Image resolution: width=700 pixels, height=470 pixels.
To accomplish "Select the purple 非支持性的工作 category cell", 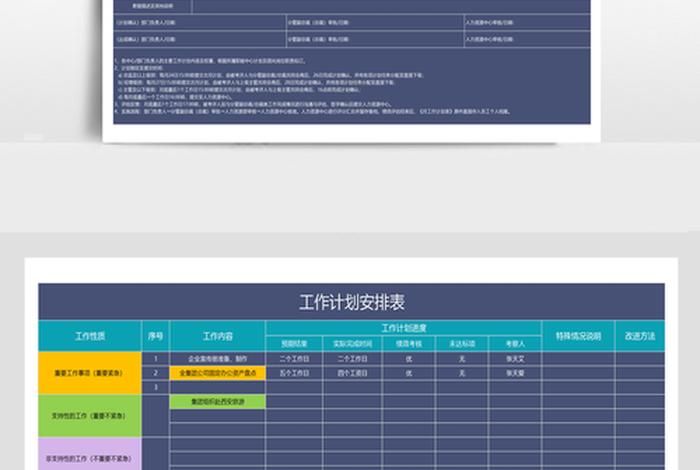I will 90,454.
